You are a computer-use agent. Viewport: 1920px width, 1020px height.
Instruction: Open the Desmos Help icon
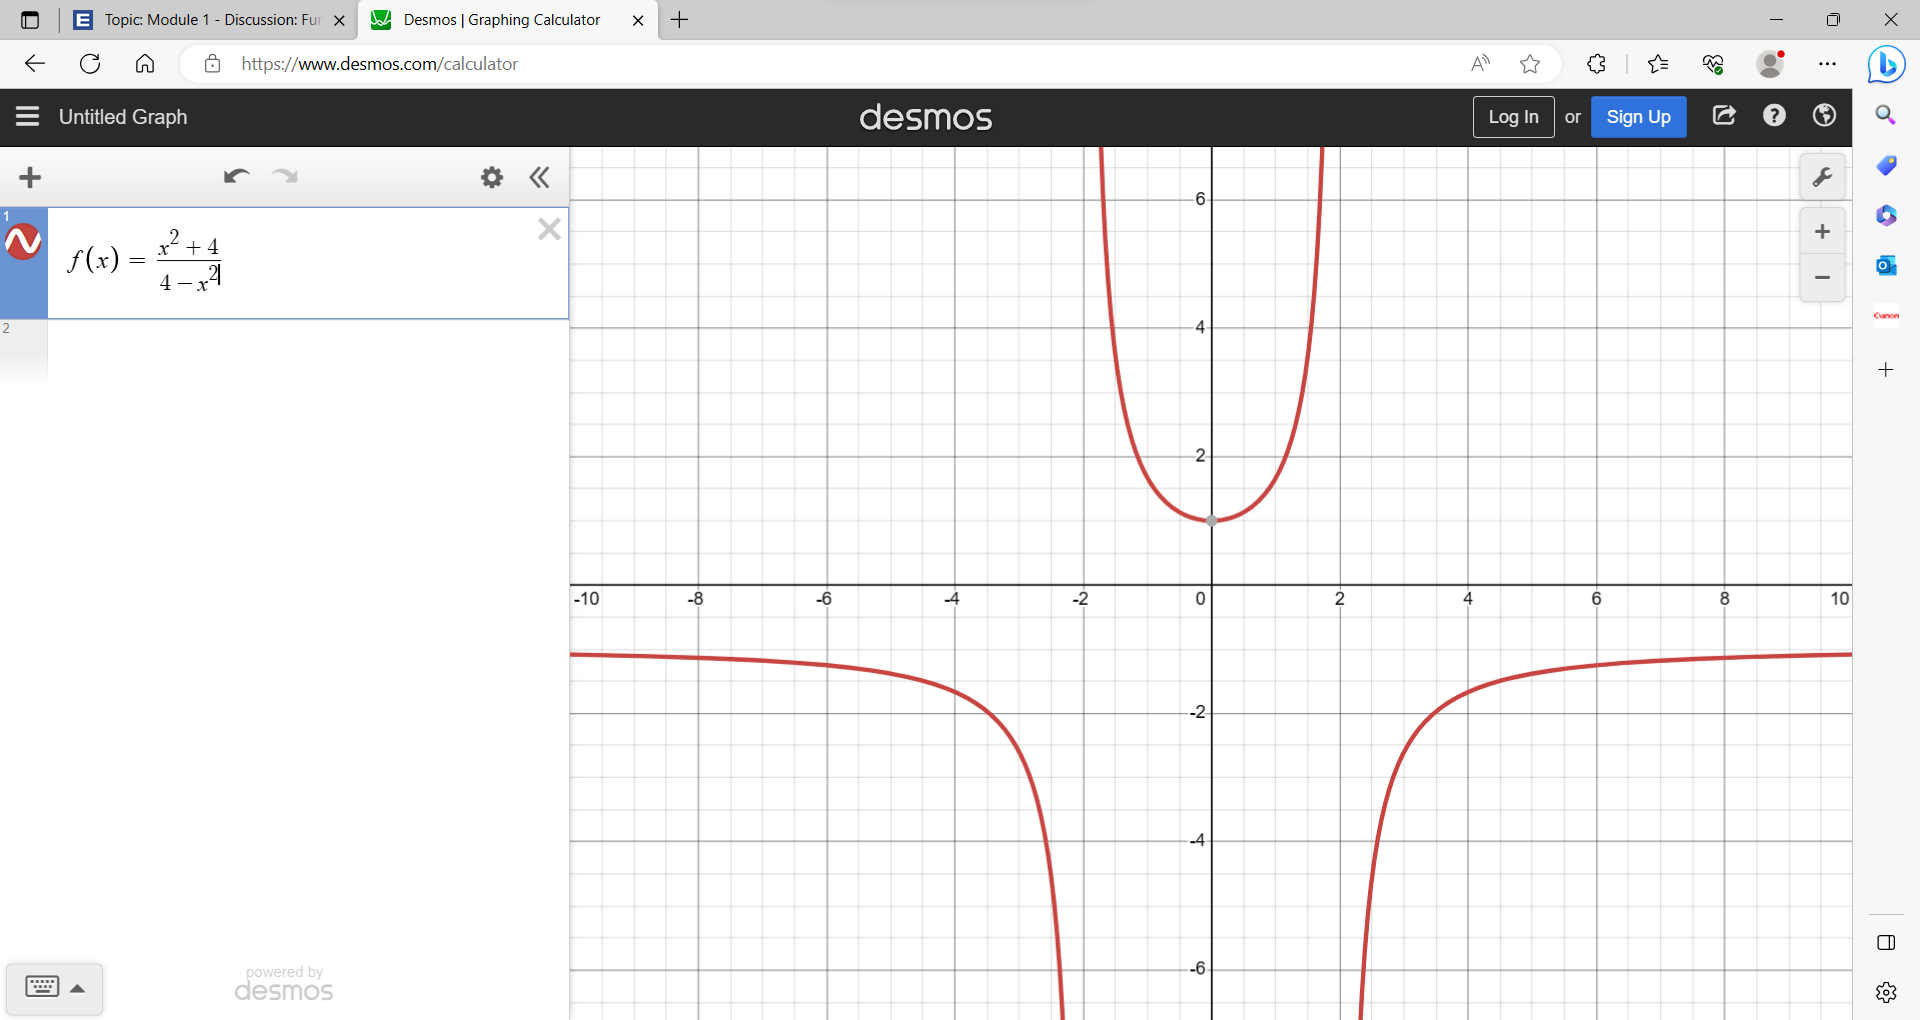coord(1774,116)
